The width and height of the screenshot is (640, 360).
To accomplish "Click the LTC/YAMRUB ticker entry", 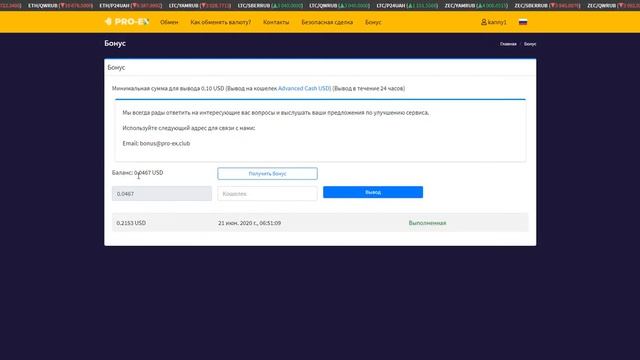I will pos(200,6).
